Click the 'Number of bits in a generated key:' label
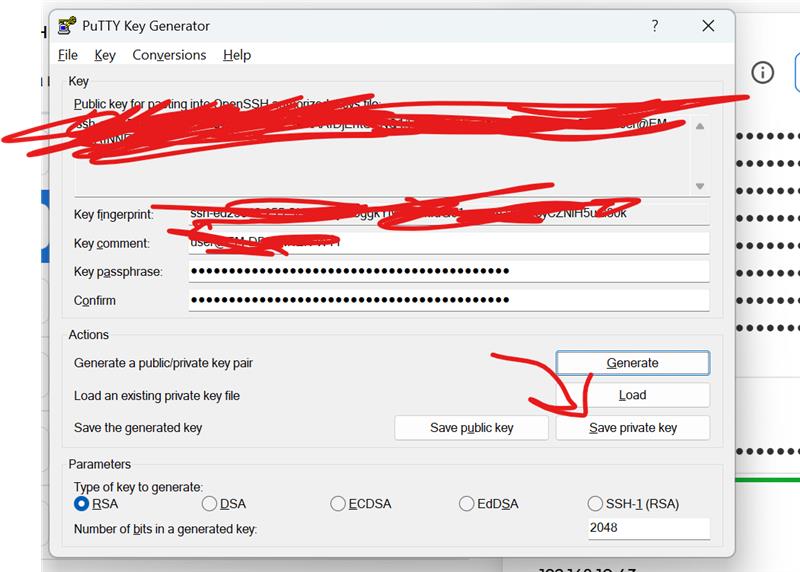800x572 pixels. (165, 529)
